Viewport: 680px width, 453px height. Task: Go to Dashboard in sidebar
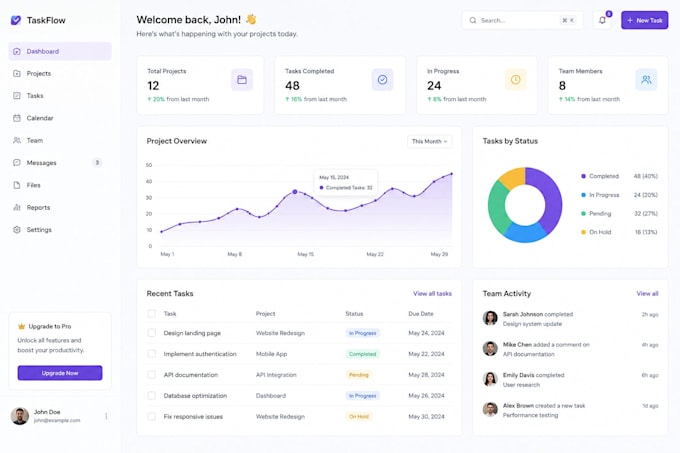(60, 51)
